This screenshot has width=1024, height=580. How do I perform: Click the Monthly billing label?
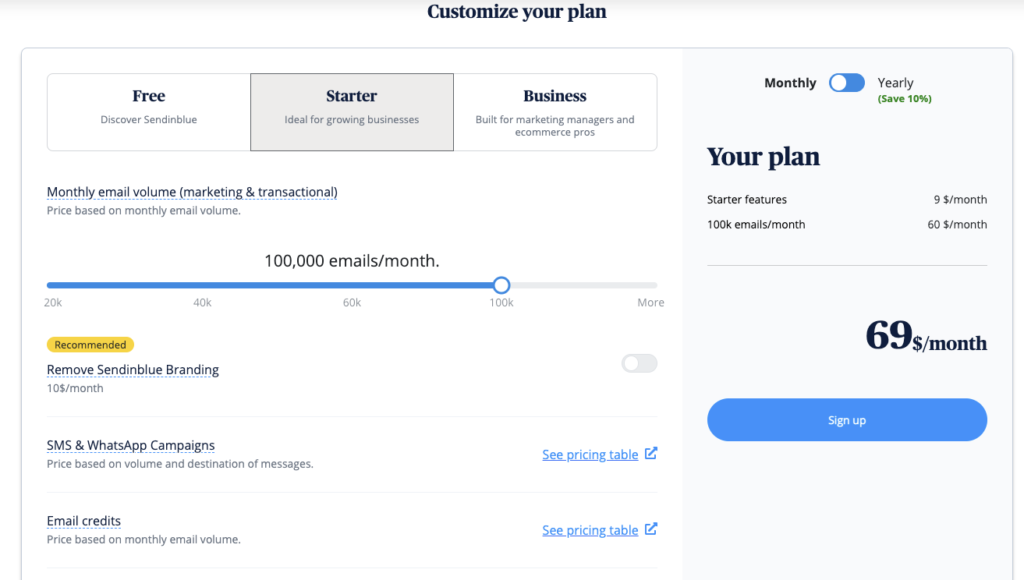(790, 83)
